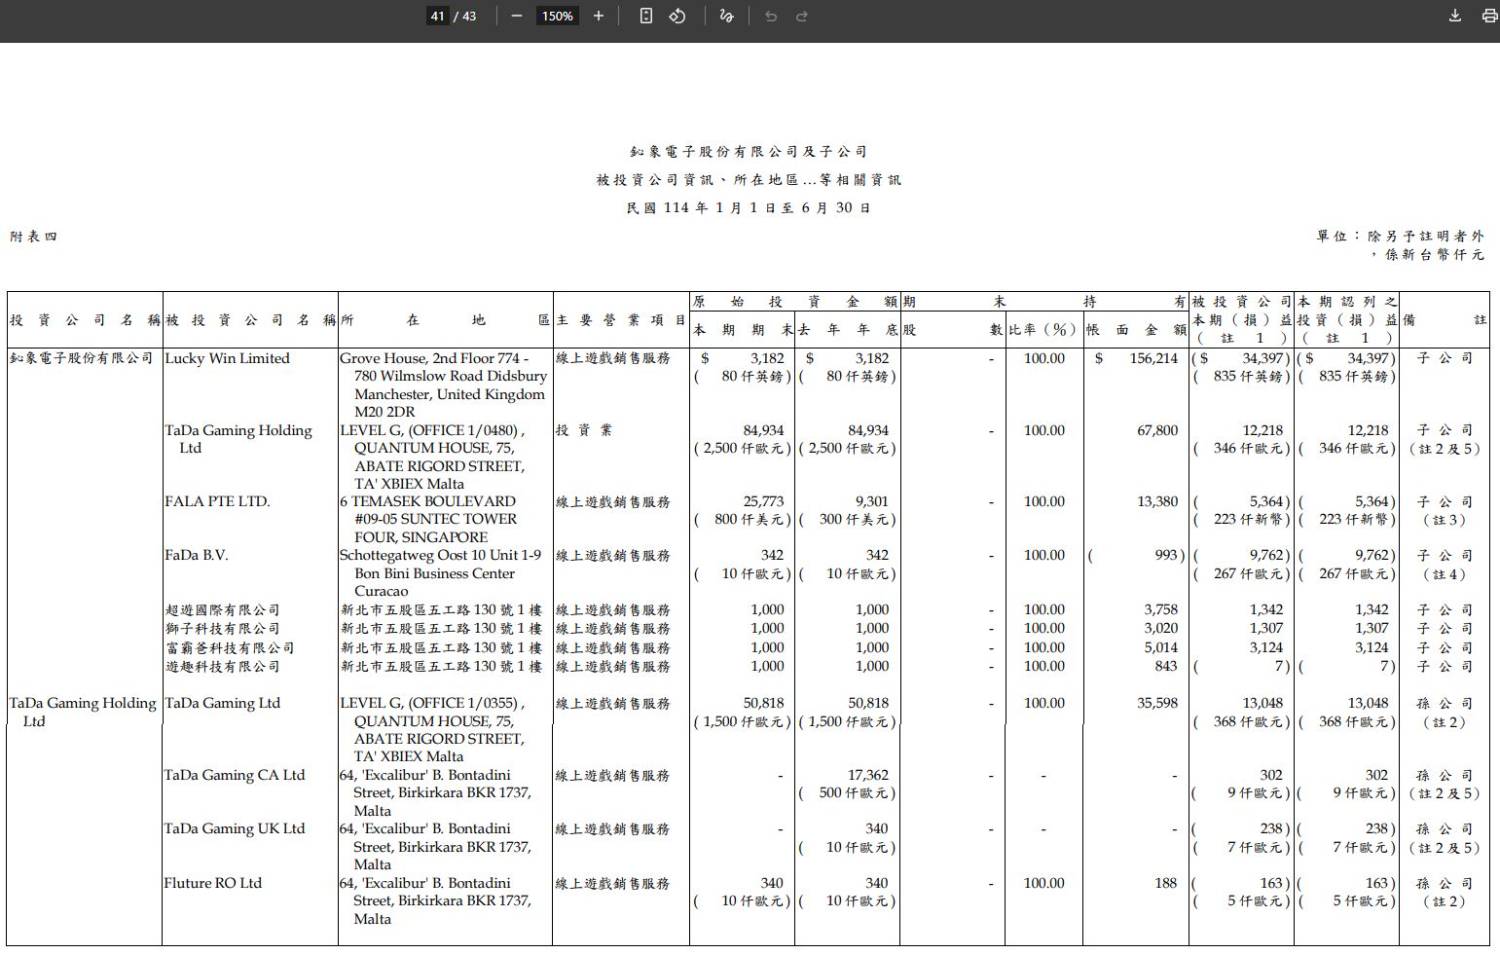The image size is (1500, 954).
Task: Select '民國 114 年 1 月 1 日至 6 月 30 日' date line
Action: (x=748, y=208)
